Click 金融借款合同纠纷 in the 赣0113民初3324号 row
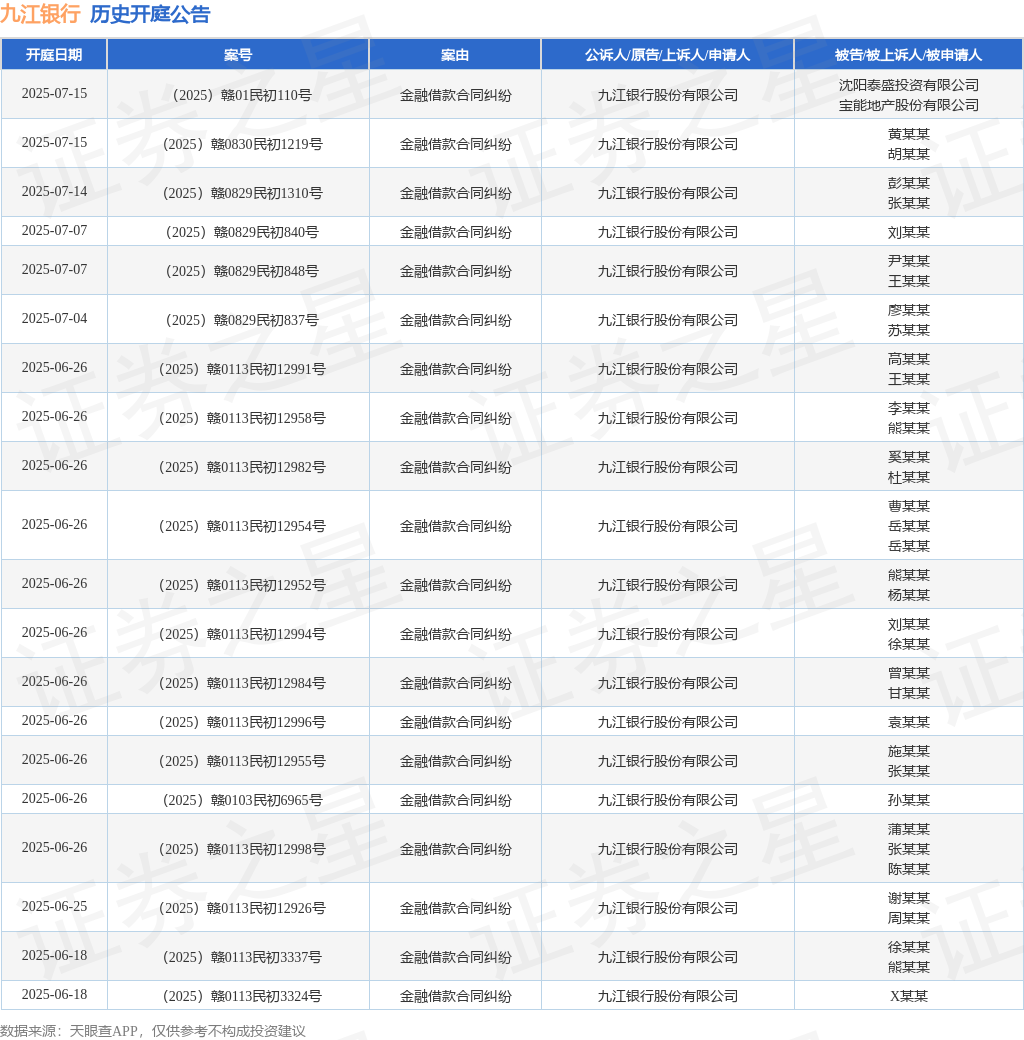 pyautogui.click(x=456, y=997)
